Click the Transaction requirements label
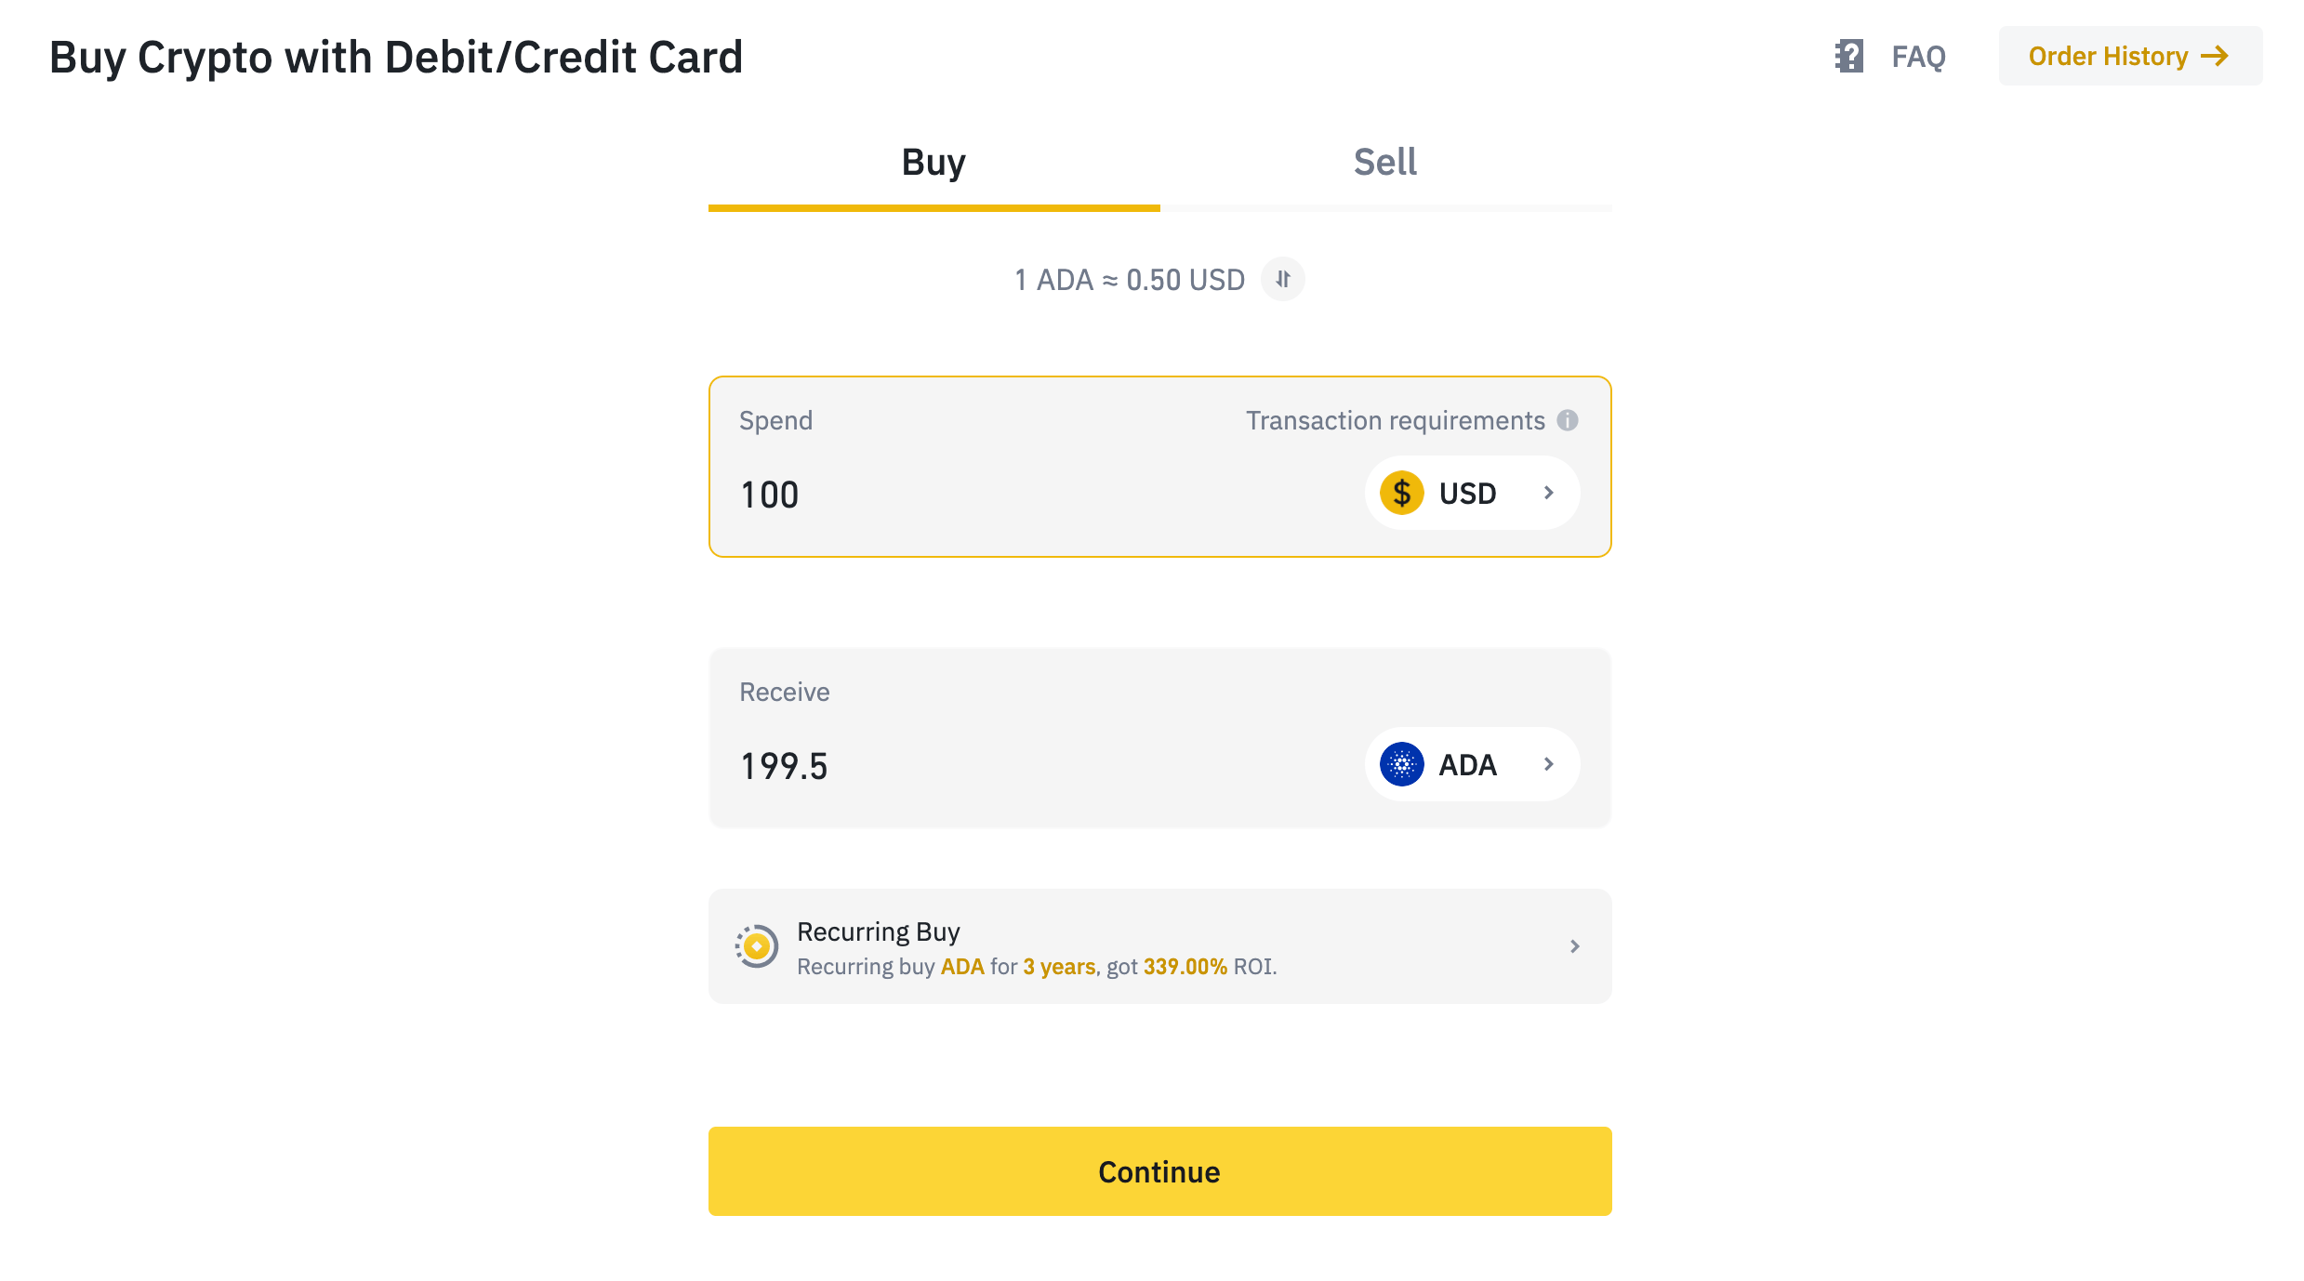The height and width of the screenshot is (1281, 2304). (x=1395, y=420)
